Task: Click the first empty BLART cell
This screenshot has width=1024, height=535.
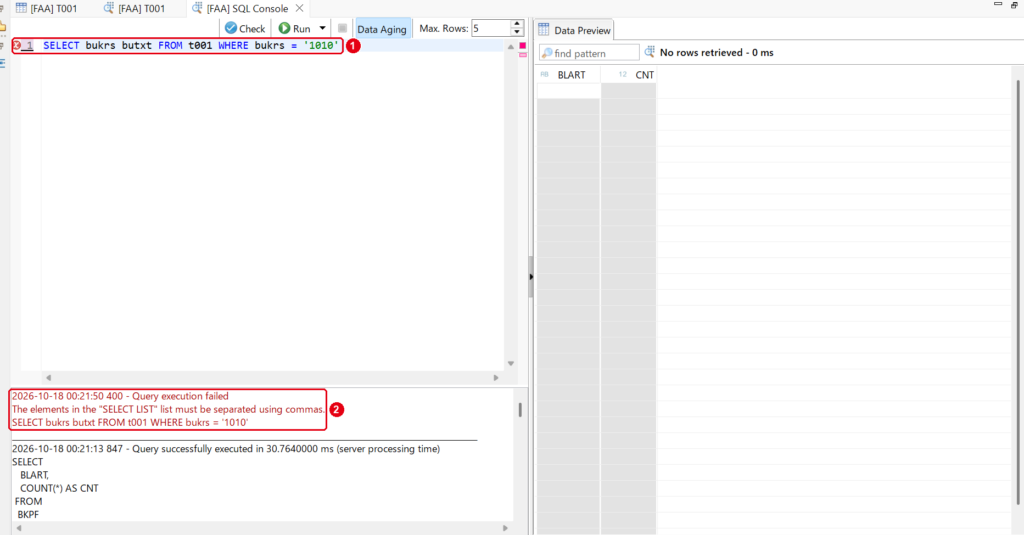Action: pos(568,91)
